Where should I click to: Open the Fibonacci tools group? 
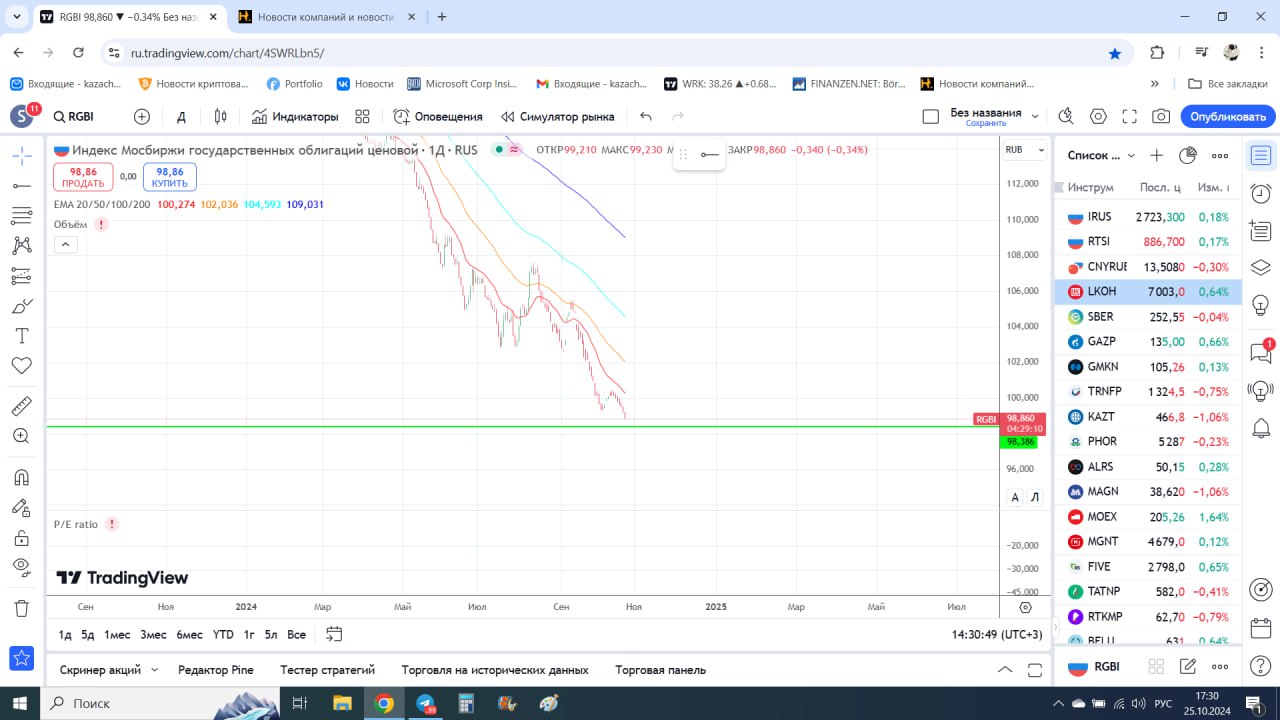[21, 215]
